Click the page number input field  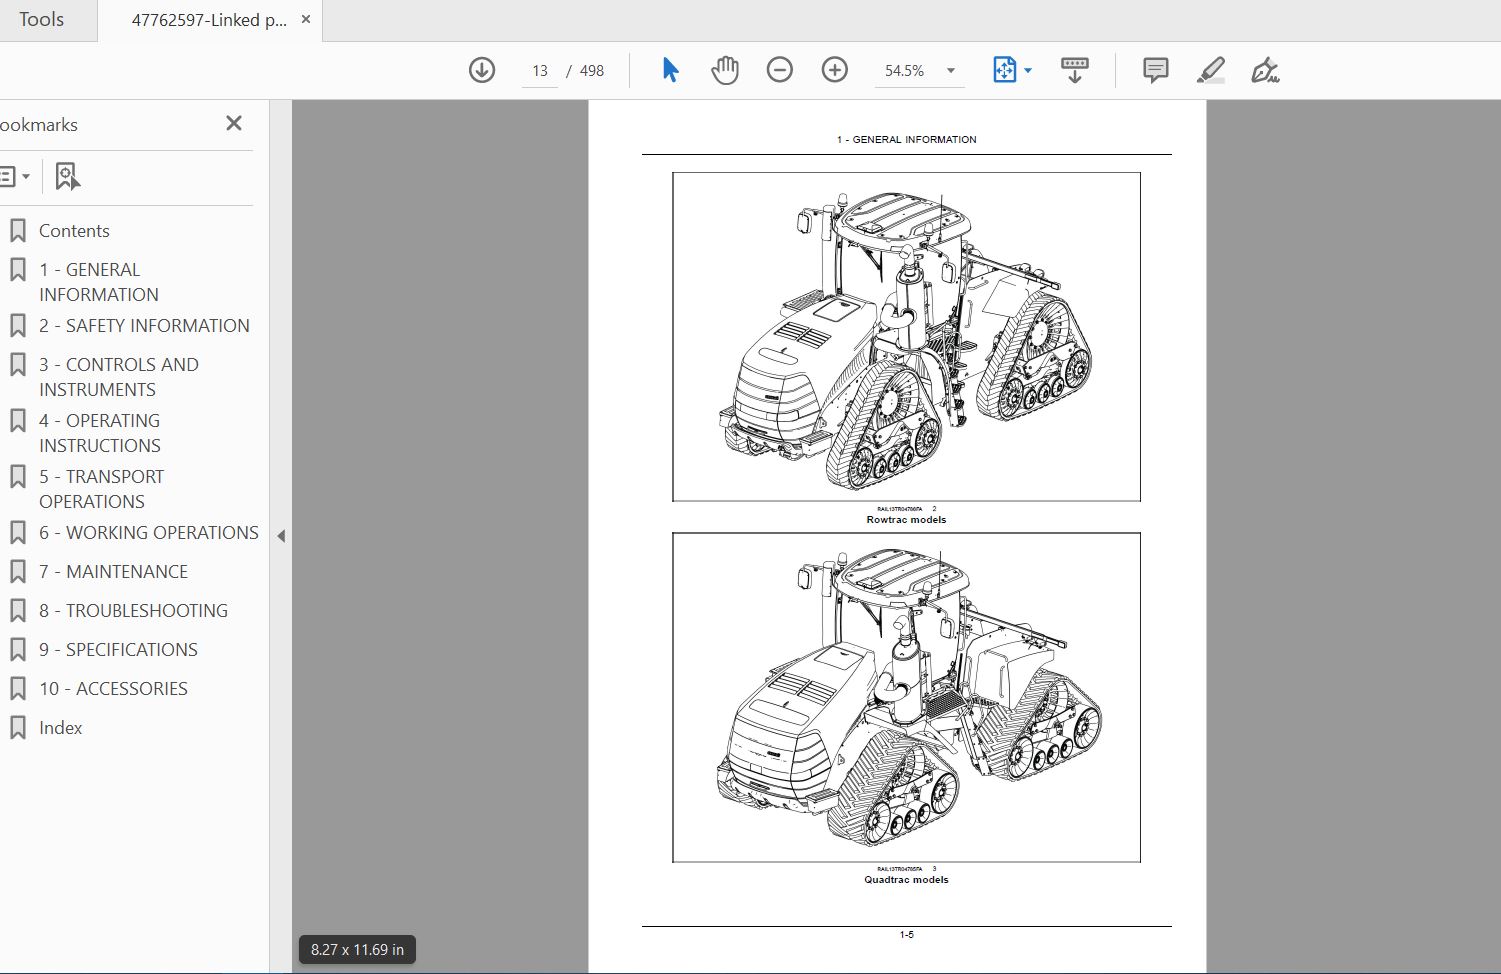540,71
